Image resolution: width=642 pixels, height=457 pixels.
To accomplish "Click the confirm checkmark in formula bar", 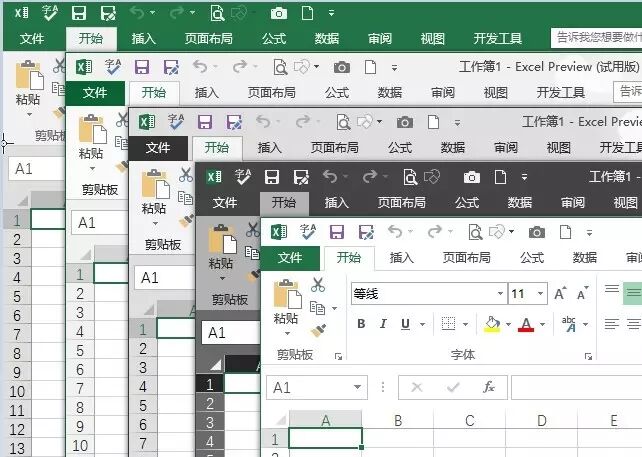I will 453,387.
